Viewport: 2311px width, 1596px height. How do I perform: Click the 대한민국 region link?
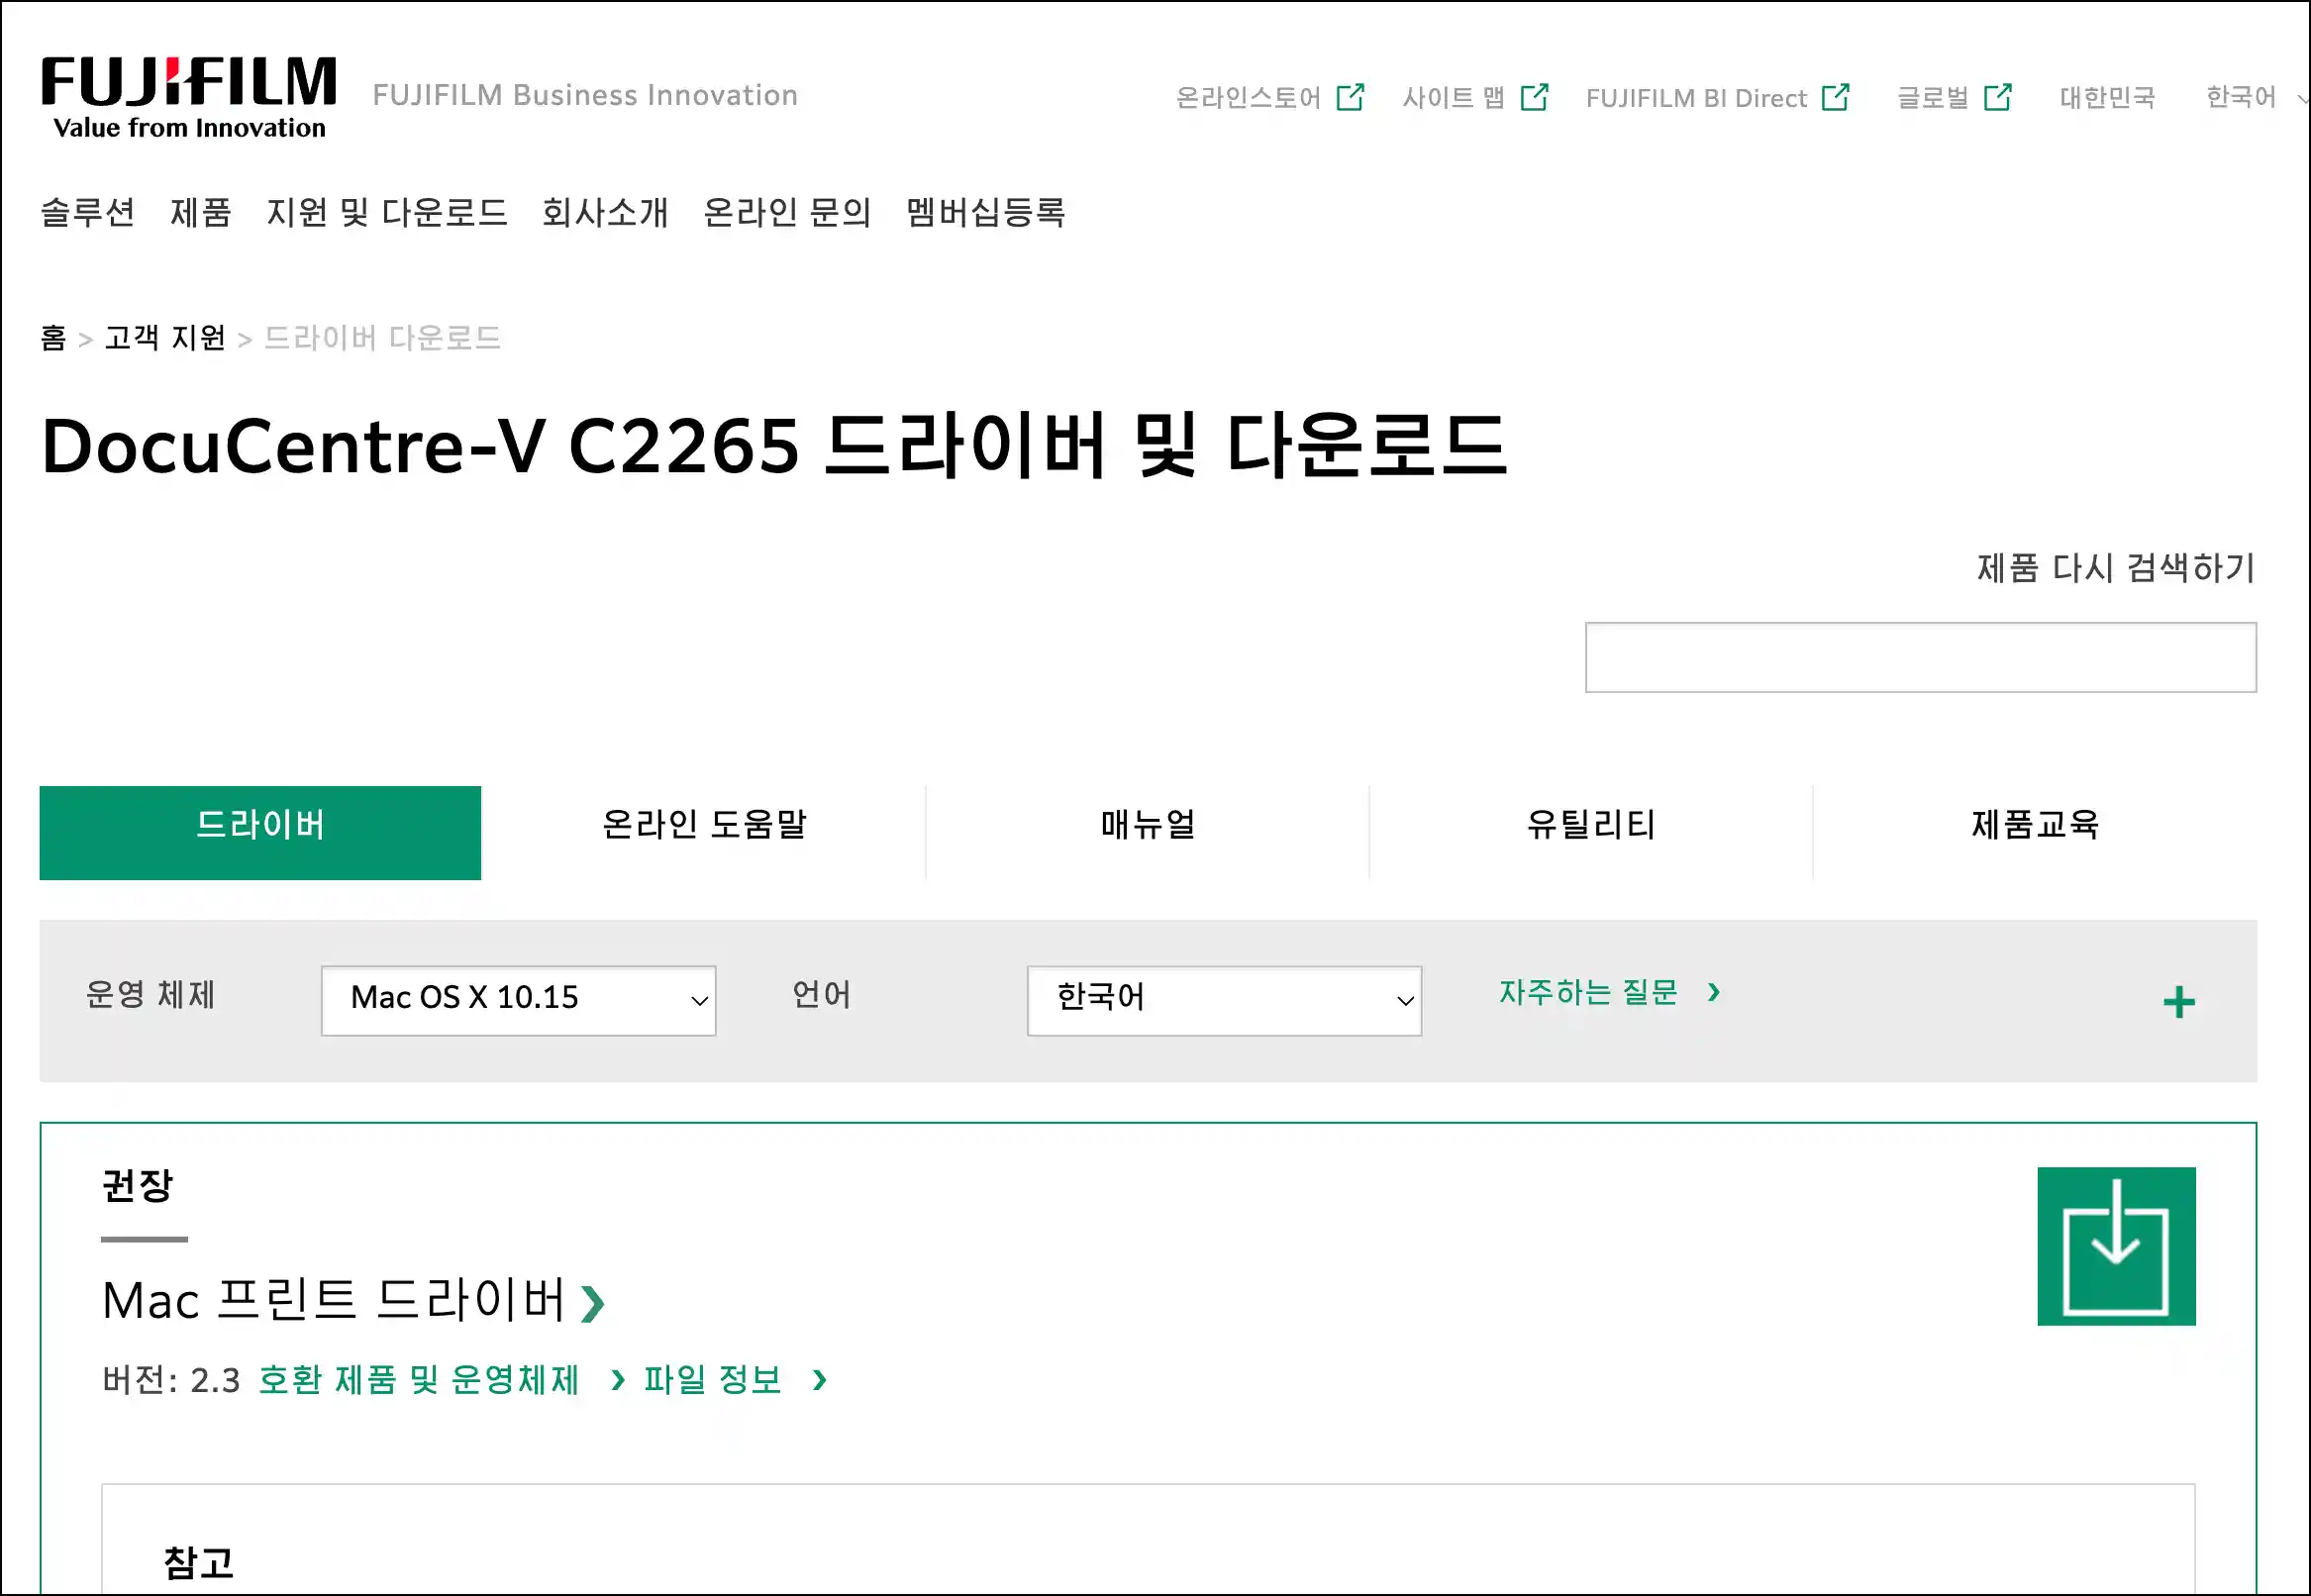2107,97
